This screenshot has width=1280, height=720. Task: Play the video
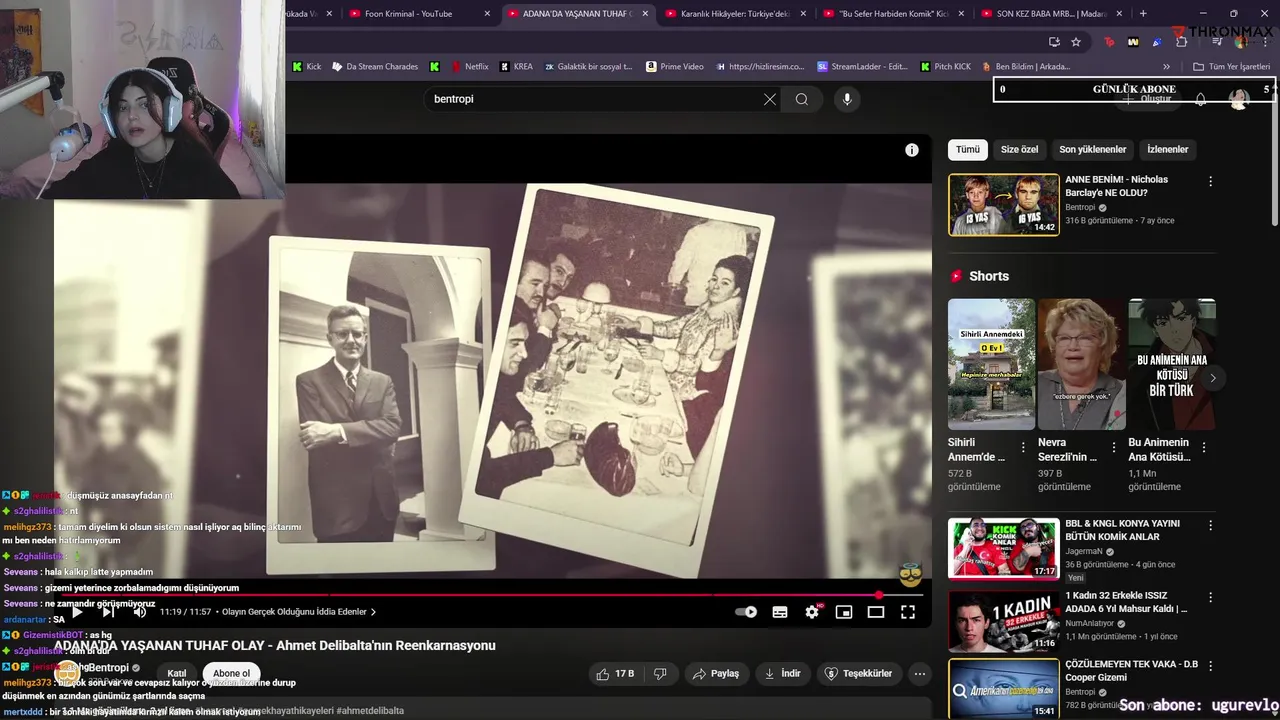pyautogui.click(x=77, y=612)
